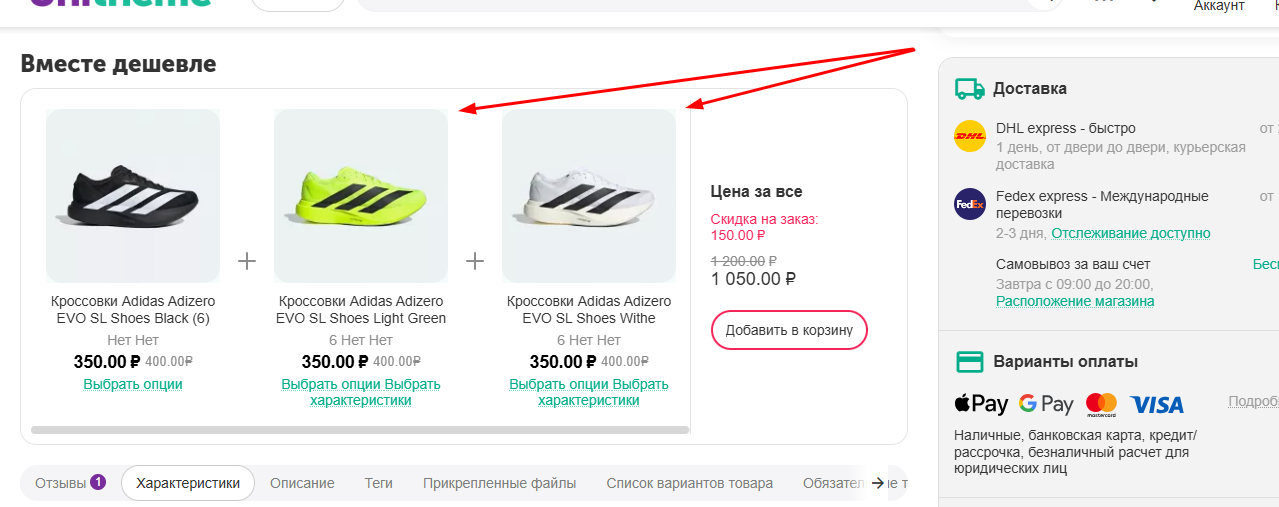This screenshot has height=507, width=1279.
Task: Open the Теги tab
Action: pos(378,483)
